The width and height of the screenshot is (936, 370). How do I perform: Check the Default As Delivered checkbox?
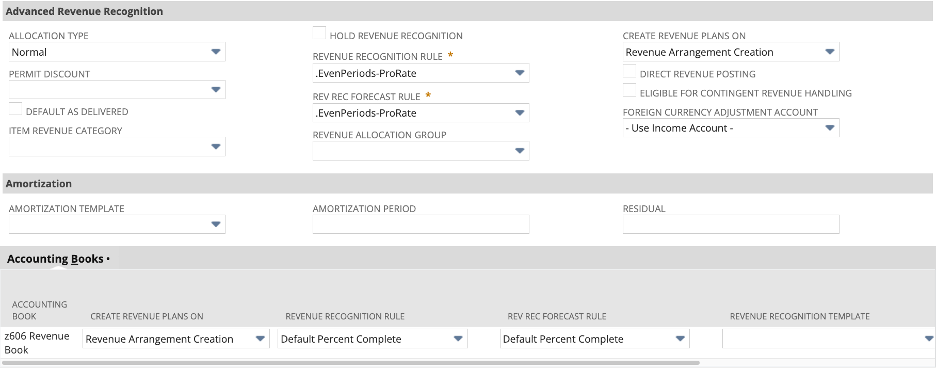pyautogui.click(x=16, y=109)
